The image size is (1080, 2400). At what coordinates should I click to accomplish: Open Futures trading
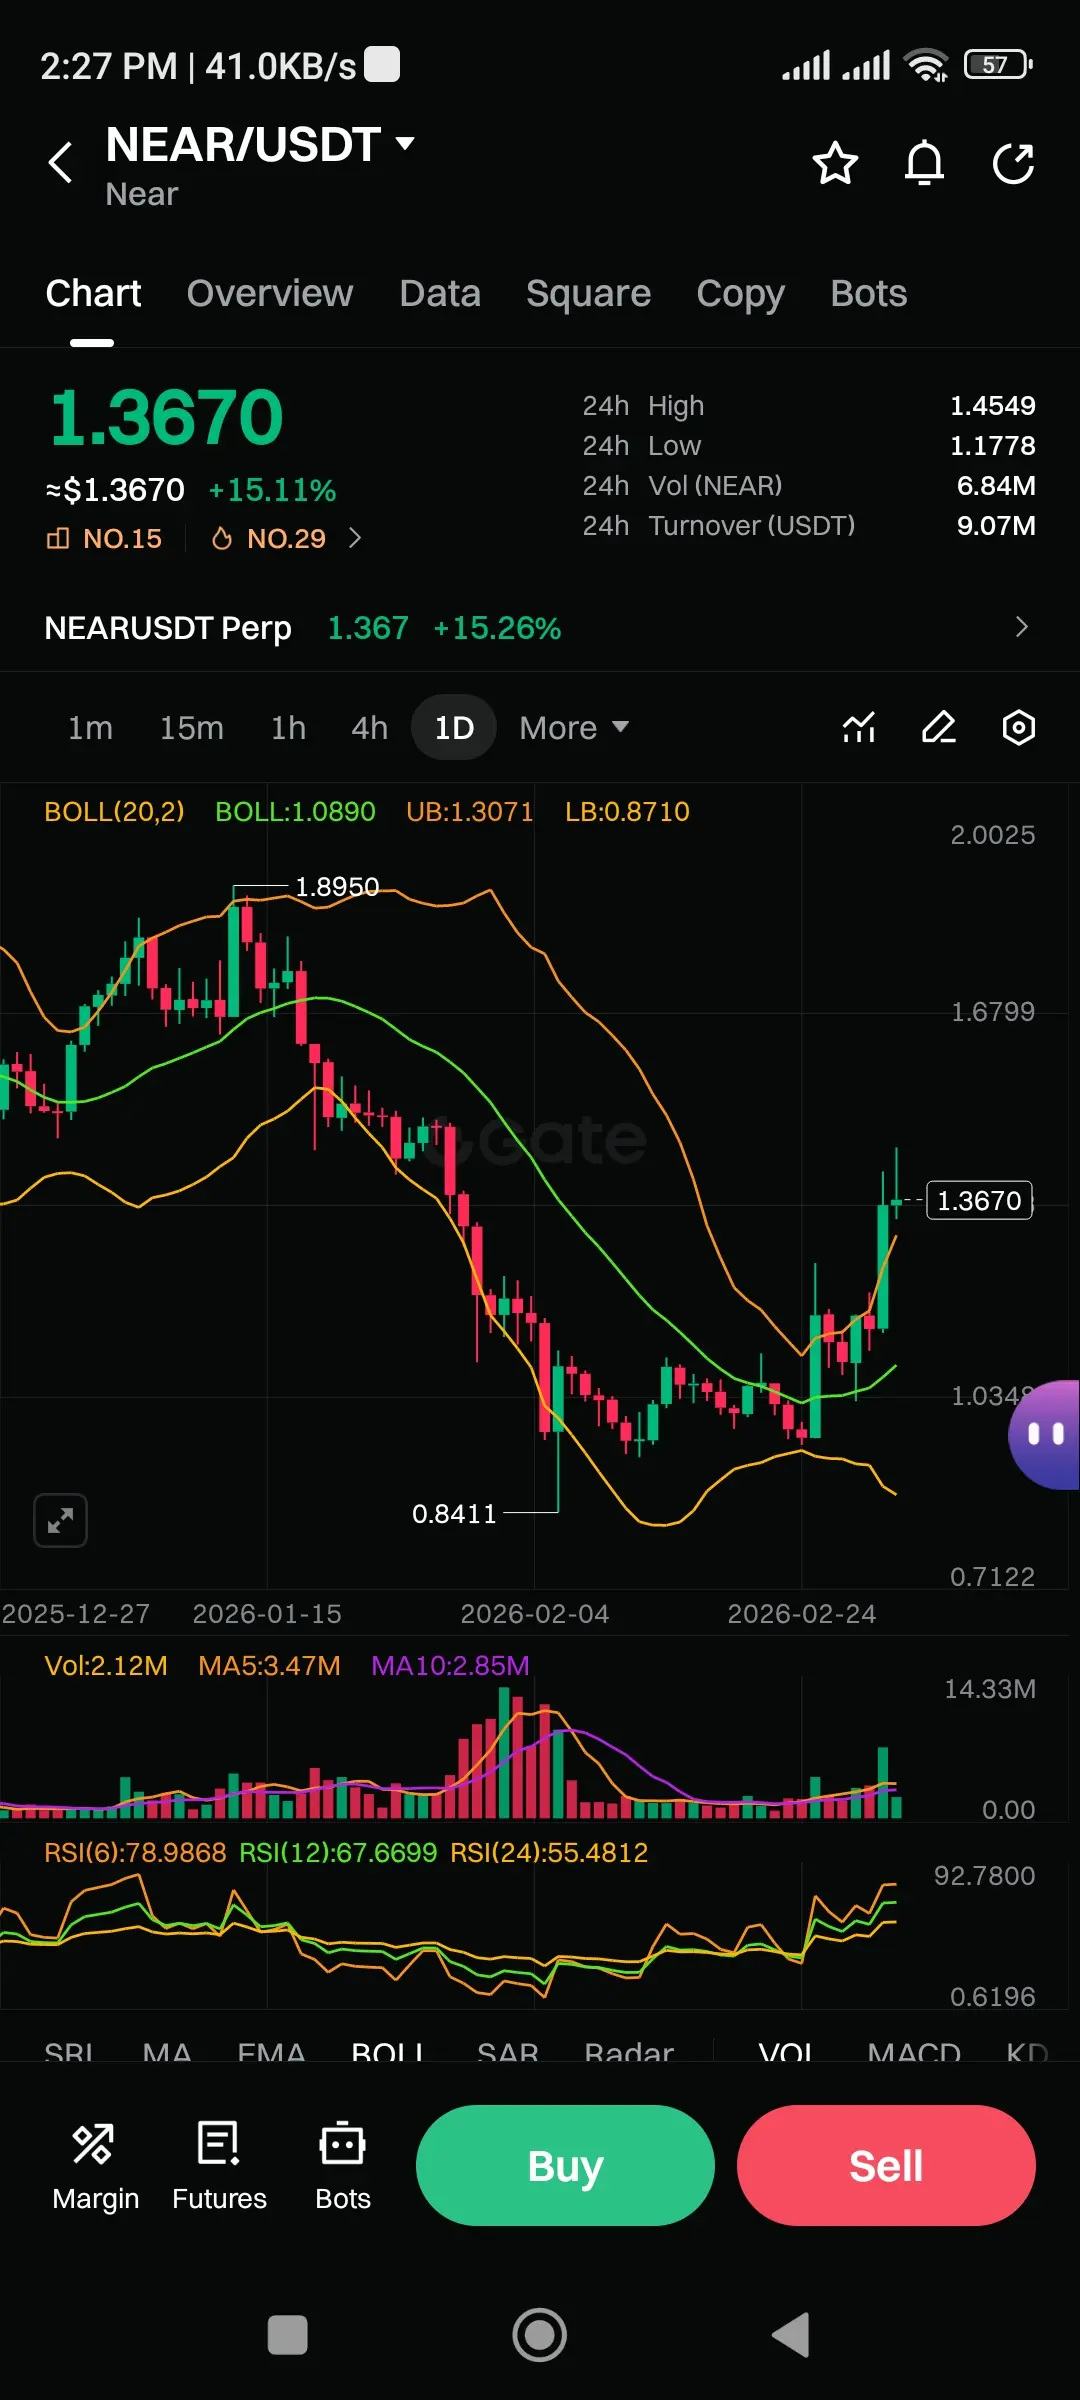219,2167
